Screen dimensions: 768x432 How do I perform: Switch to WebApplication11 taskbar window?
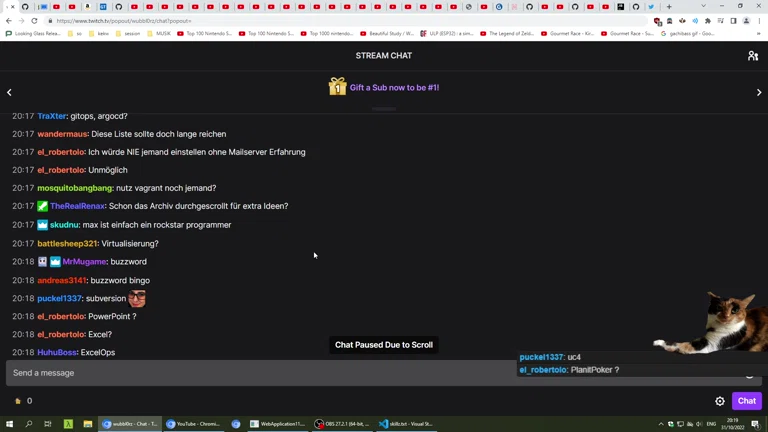[x=277, y=424]
